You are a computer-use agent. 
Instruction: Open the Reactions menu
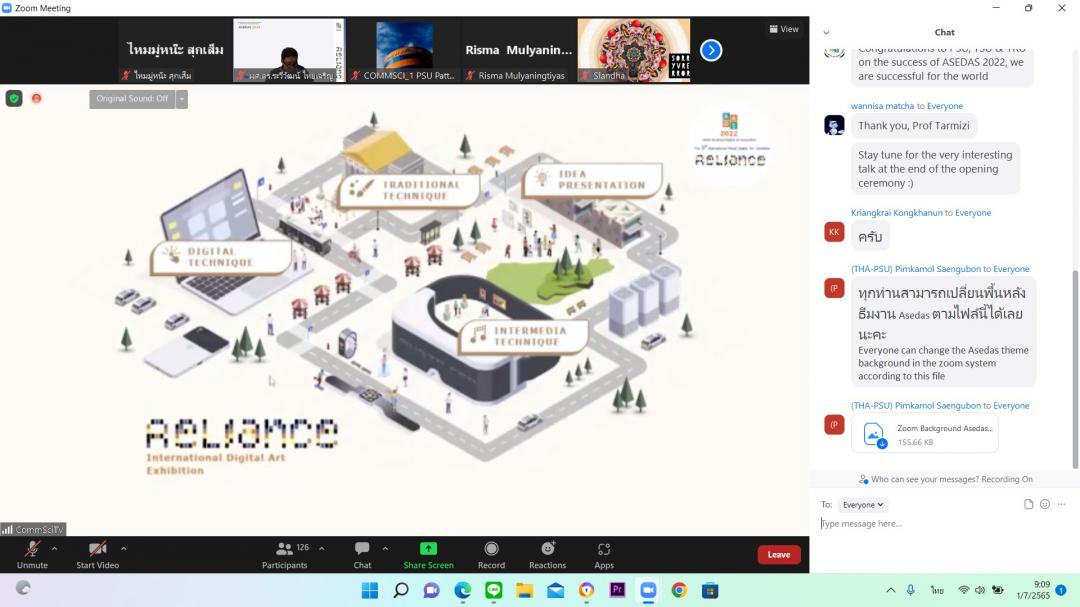pyautogui.click(x=547, y=549)
